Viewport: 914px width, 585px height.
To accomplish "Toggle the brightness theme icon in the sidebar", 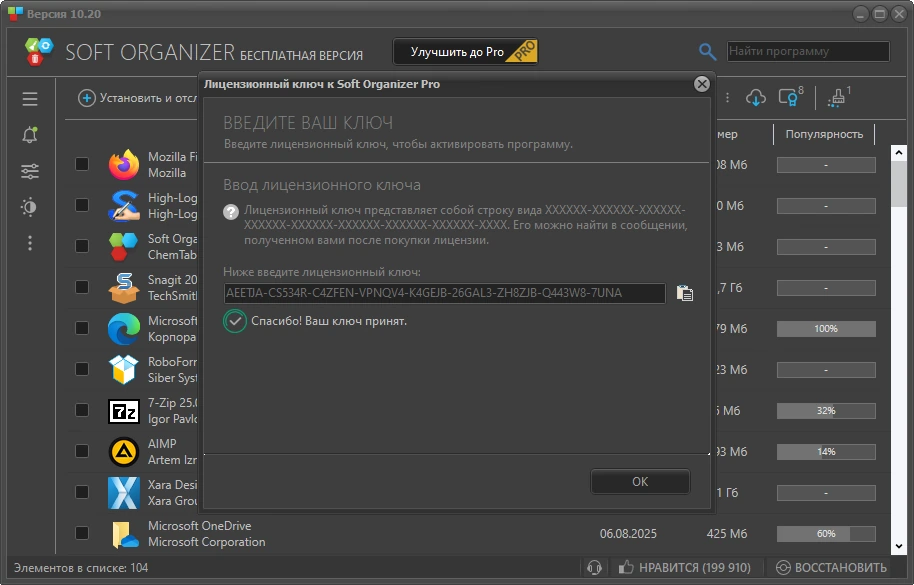I will tap(30, 207).
